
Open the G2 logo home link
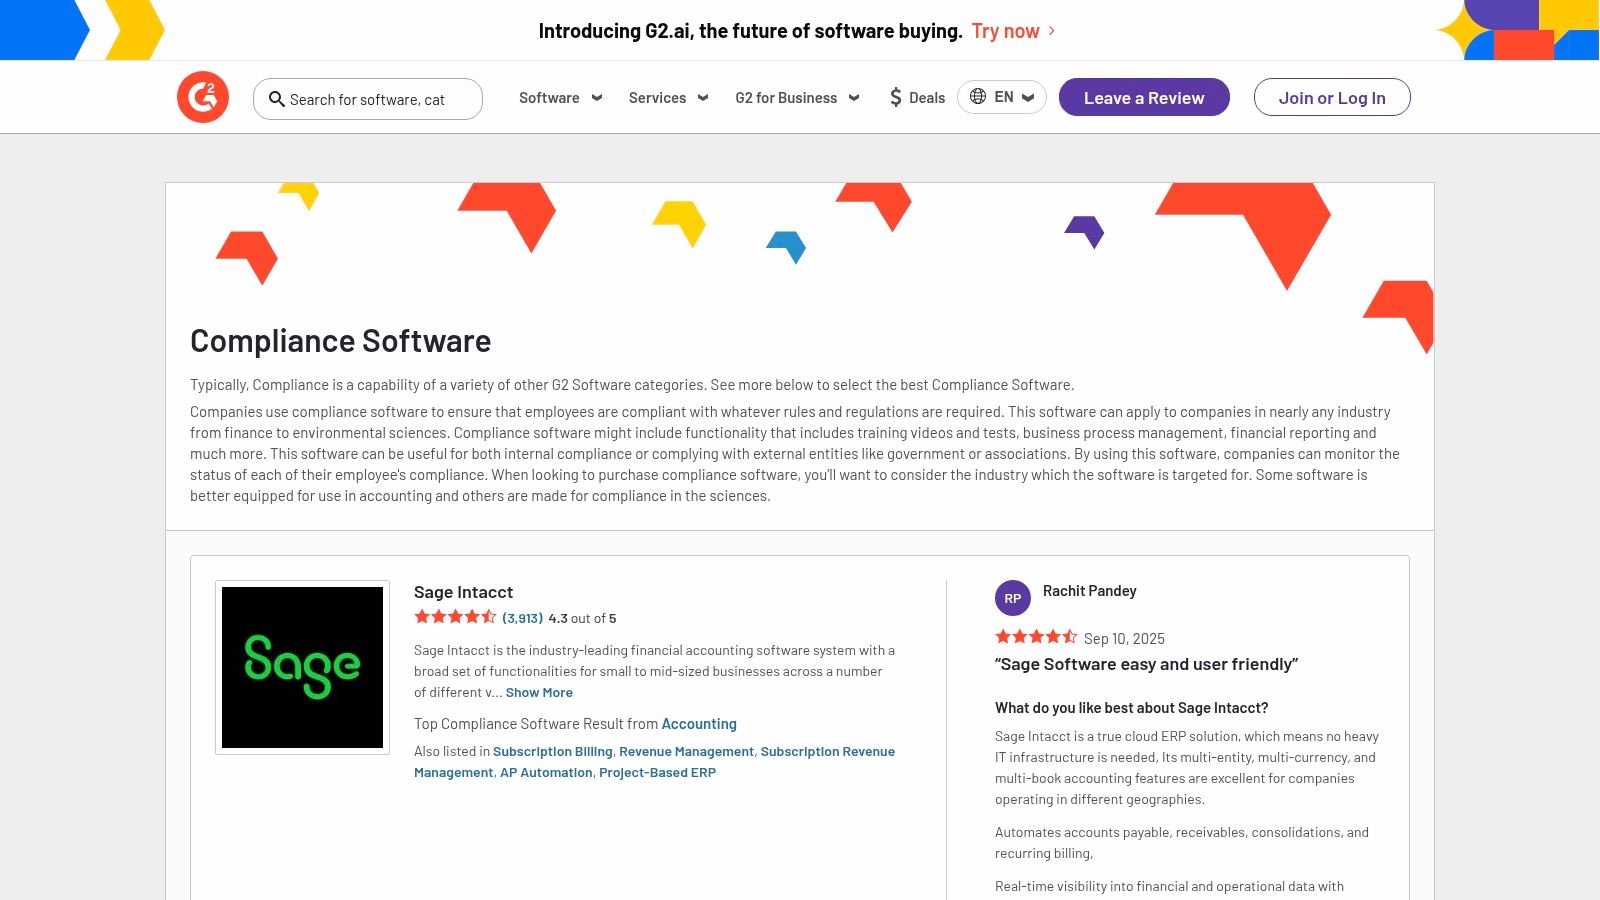203,97
